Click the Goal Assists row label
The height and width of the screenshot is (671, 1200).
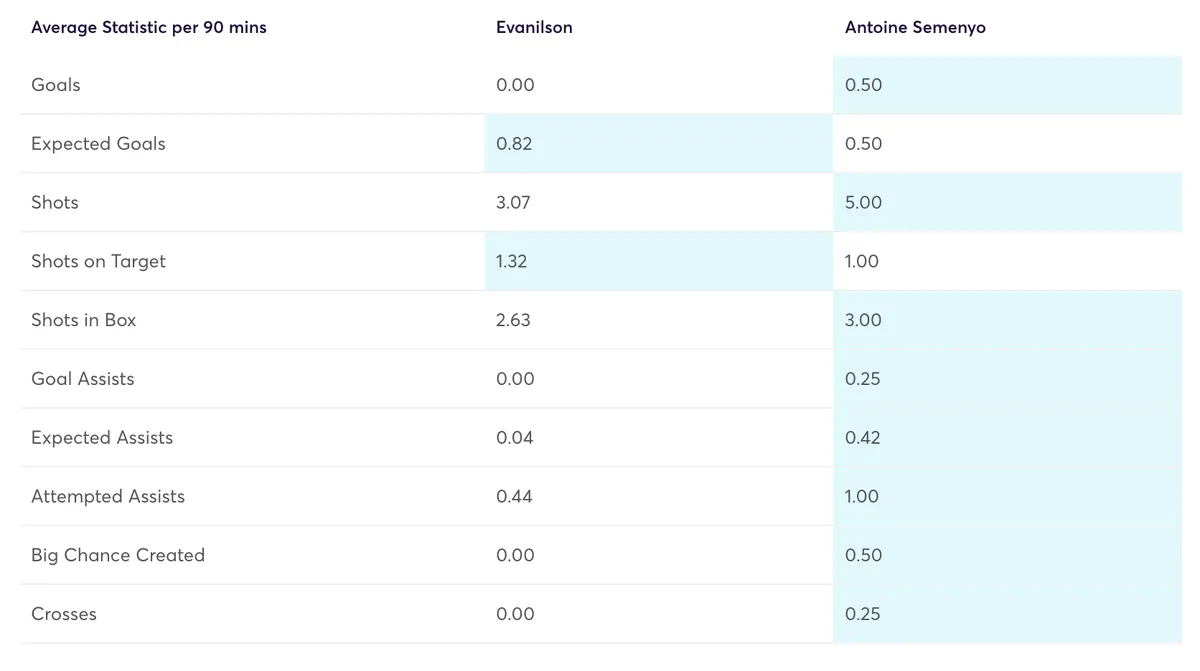click(x=83, y=379)
